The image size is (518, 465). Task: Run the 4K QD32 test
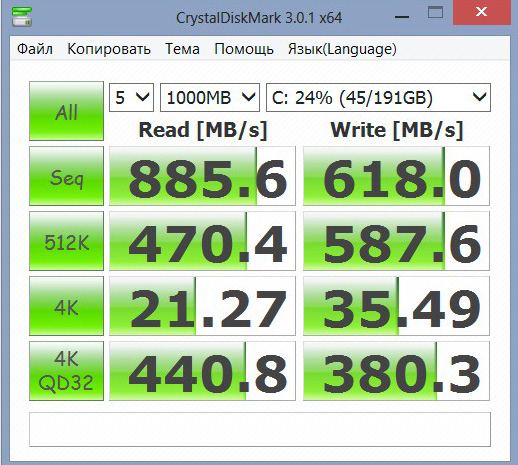[x=66, y=371]
